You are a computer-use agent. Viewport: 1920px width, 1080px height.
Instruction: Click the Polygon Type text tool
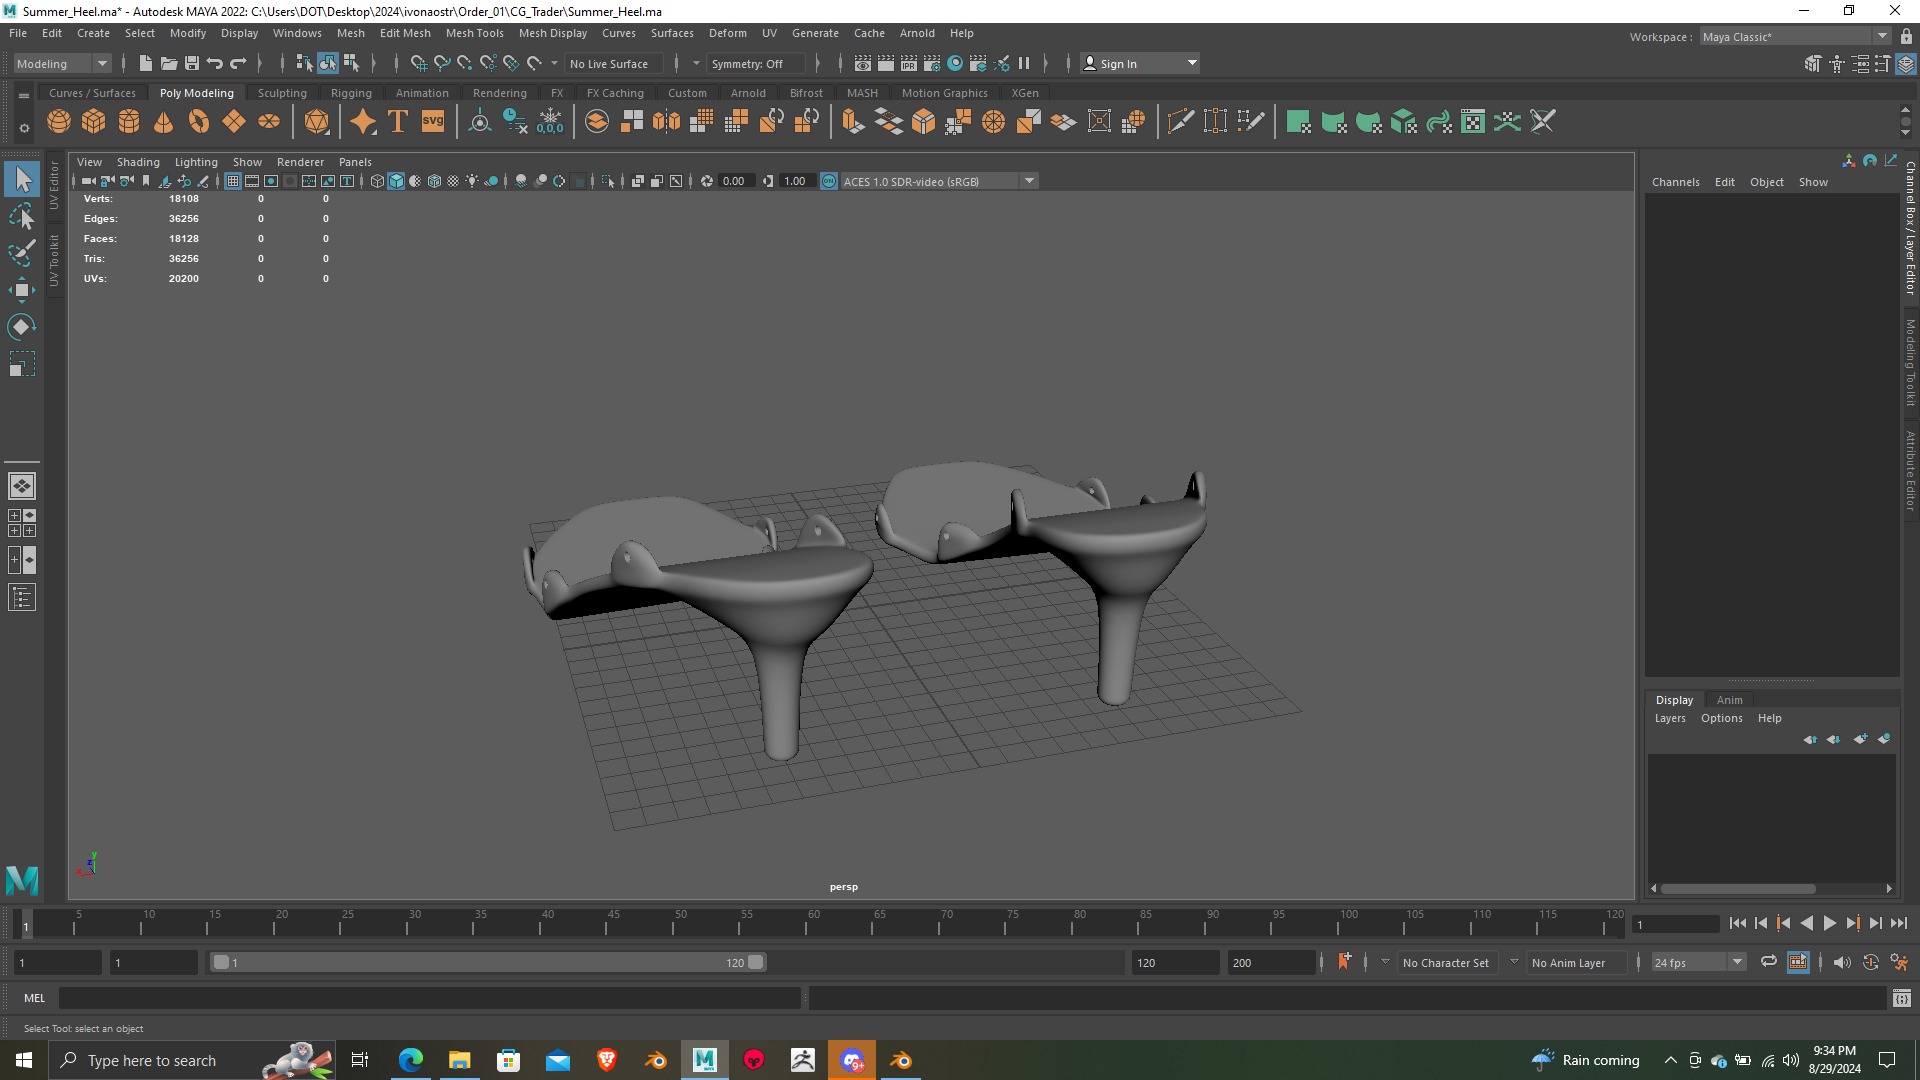click(398, 122)
